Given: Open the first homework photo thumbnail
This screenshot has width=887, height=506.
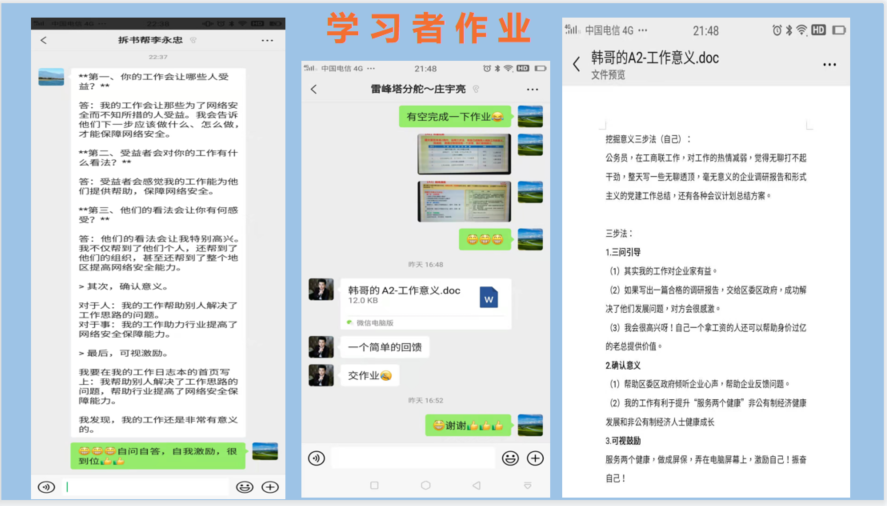Looking at the screenshot, I should [464, 154].
